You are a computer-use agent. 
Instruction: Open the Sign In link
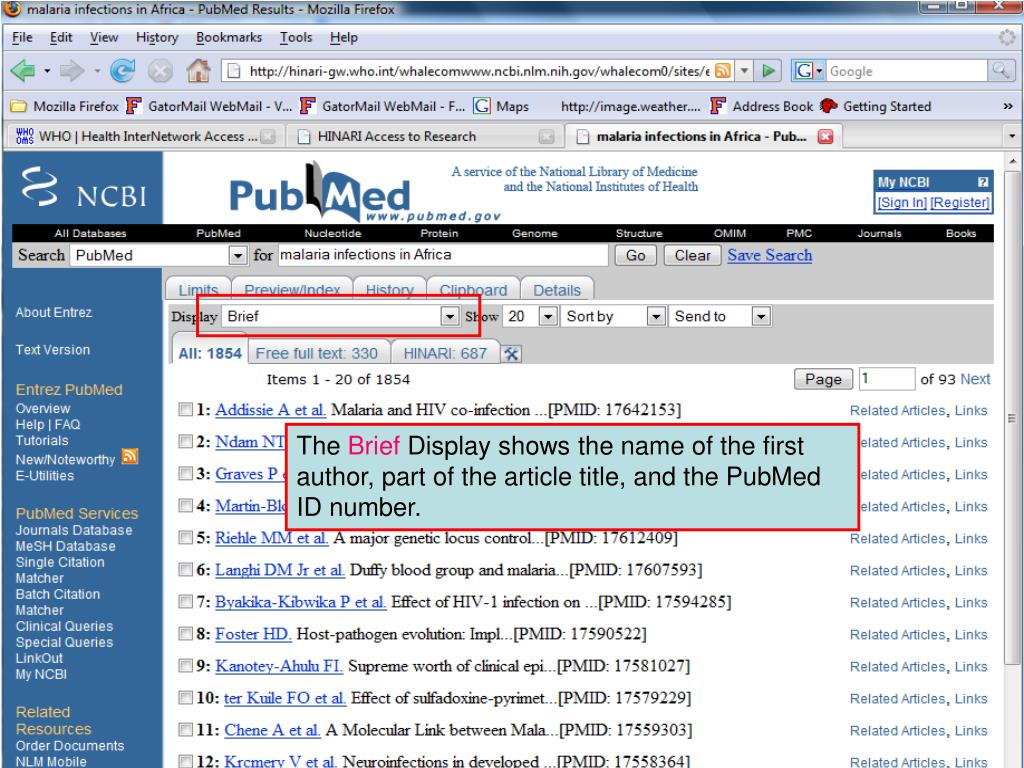point(901,202)
